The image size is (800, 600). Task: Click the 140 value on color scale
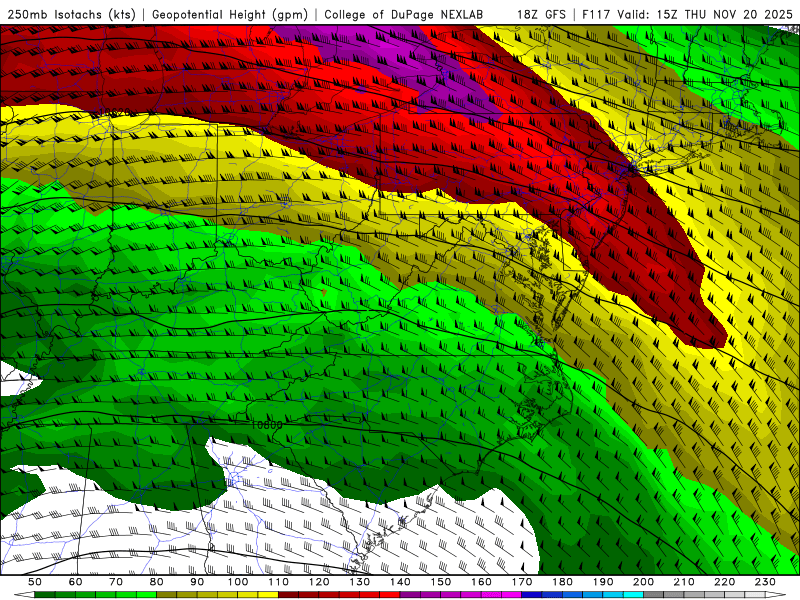400,582
